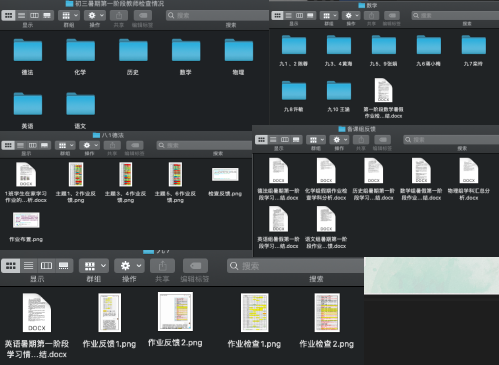Viewport: 499px width, 365px height.
Task: Toggle list view in 八1德法 window
Action: click(x=21, y=145)
